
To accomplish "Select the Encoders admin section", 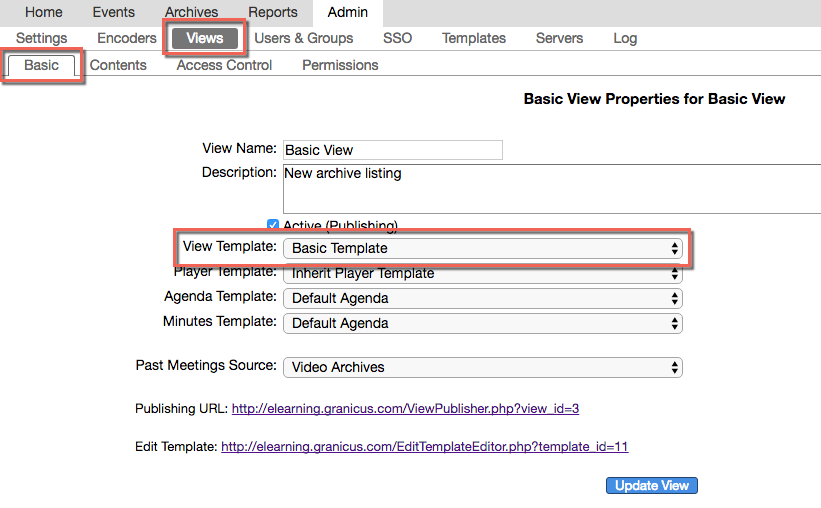I will (127, 38).
